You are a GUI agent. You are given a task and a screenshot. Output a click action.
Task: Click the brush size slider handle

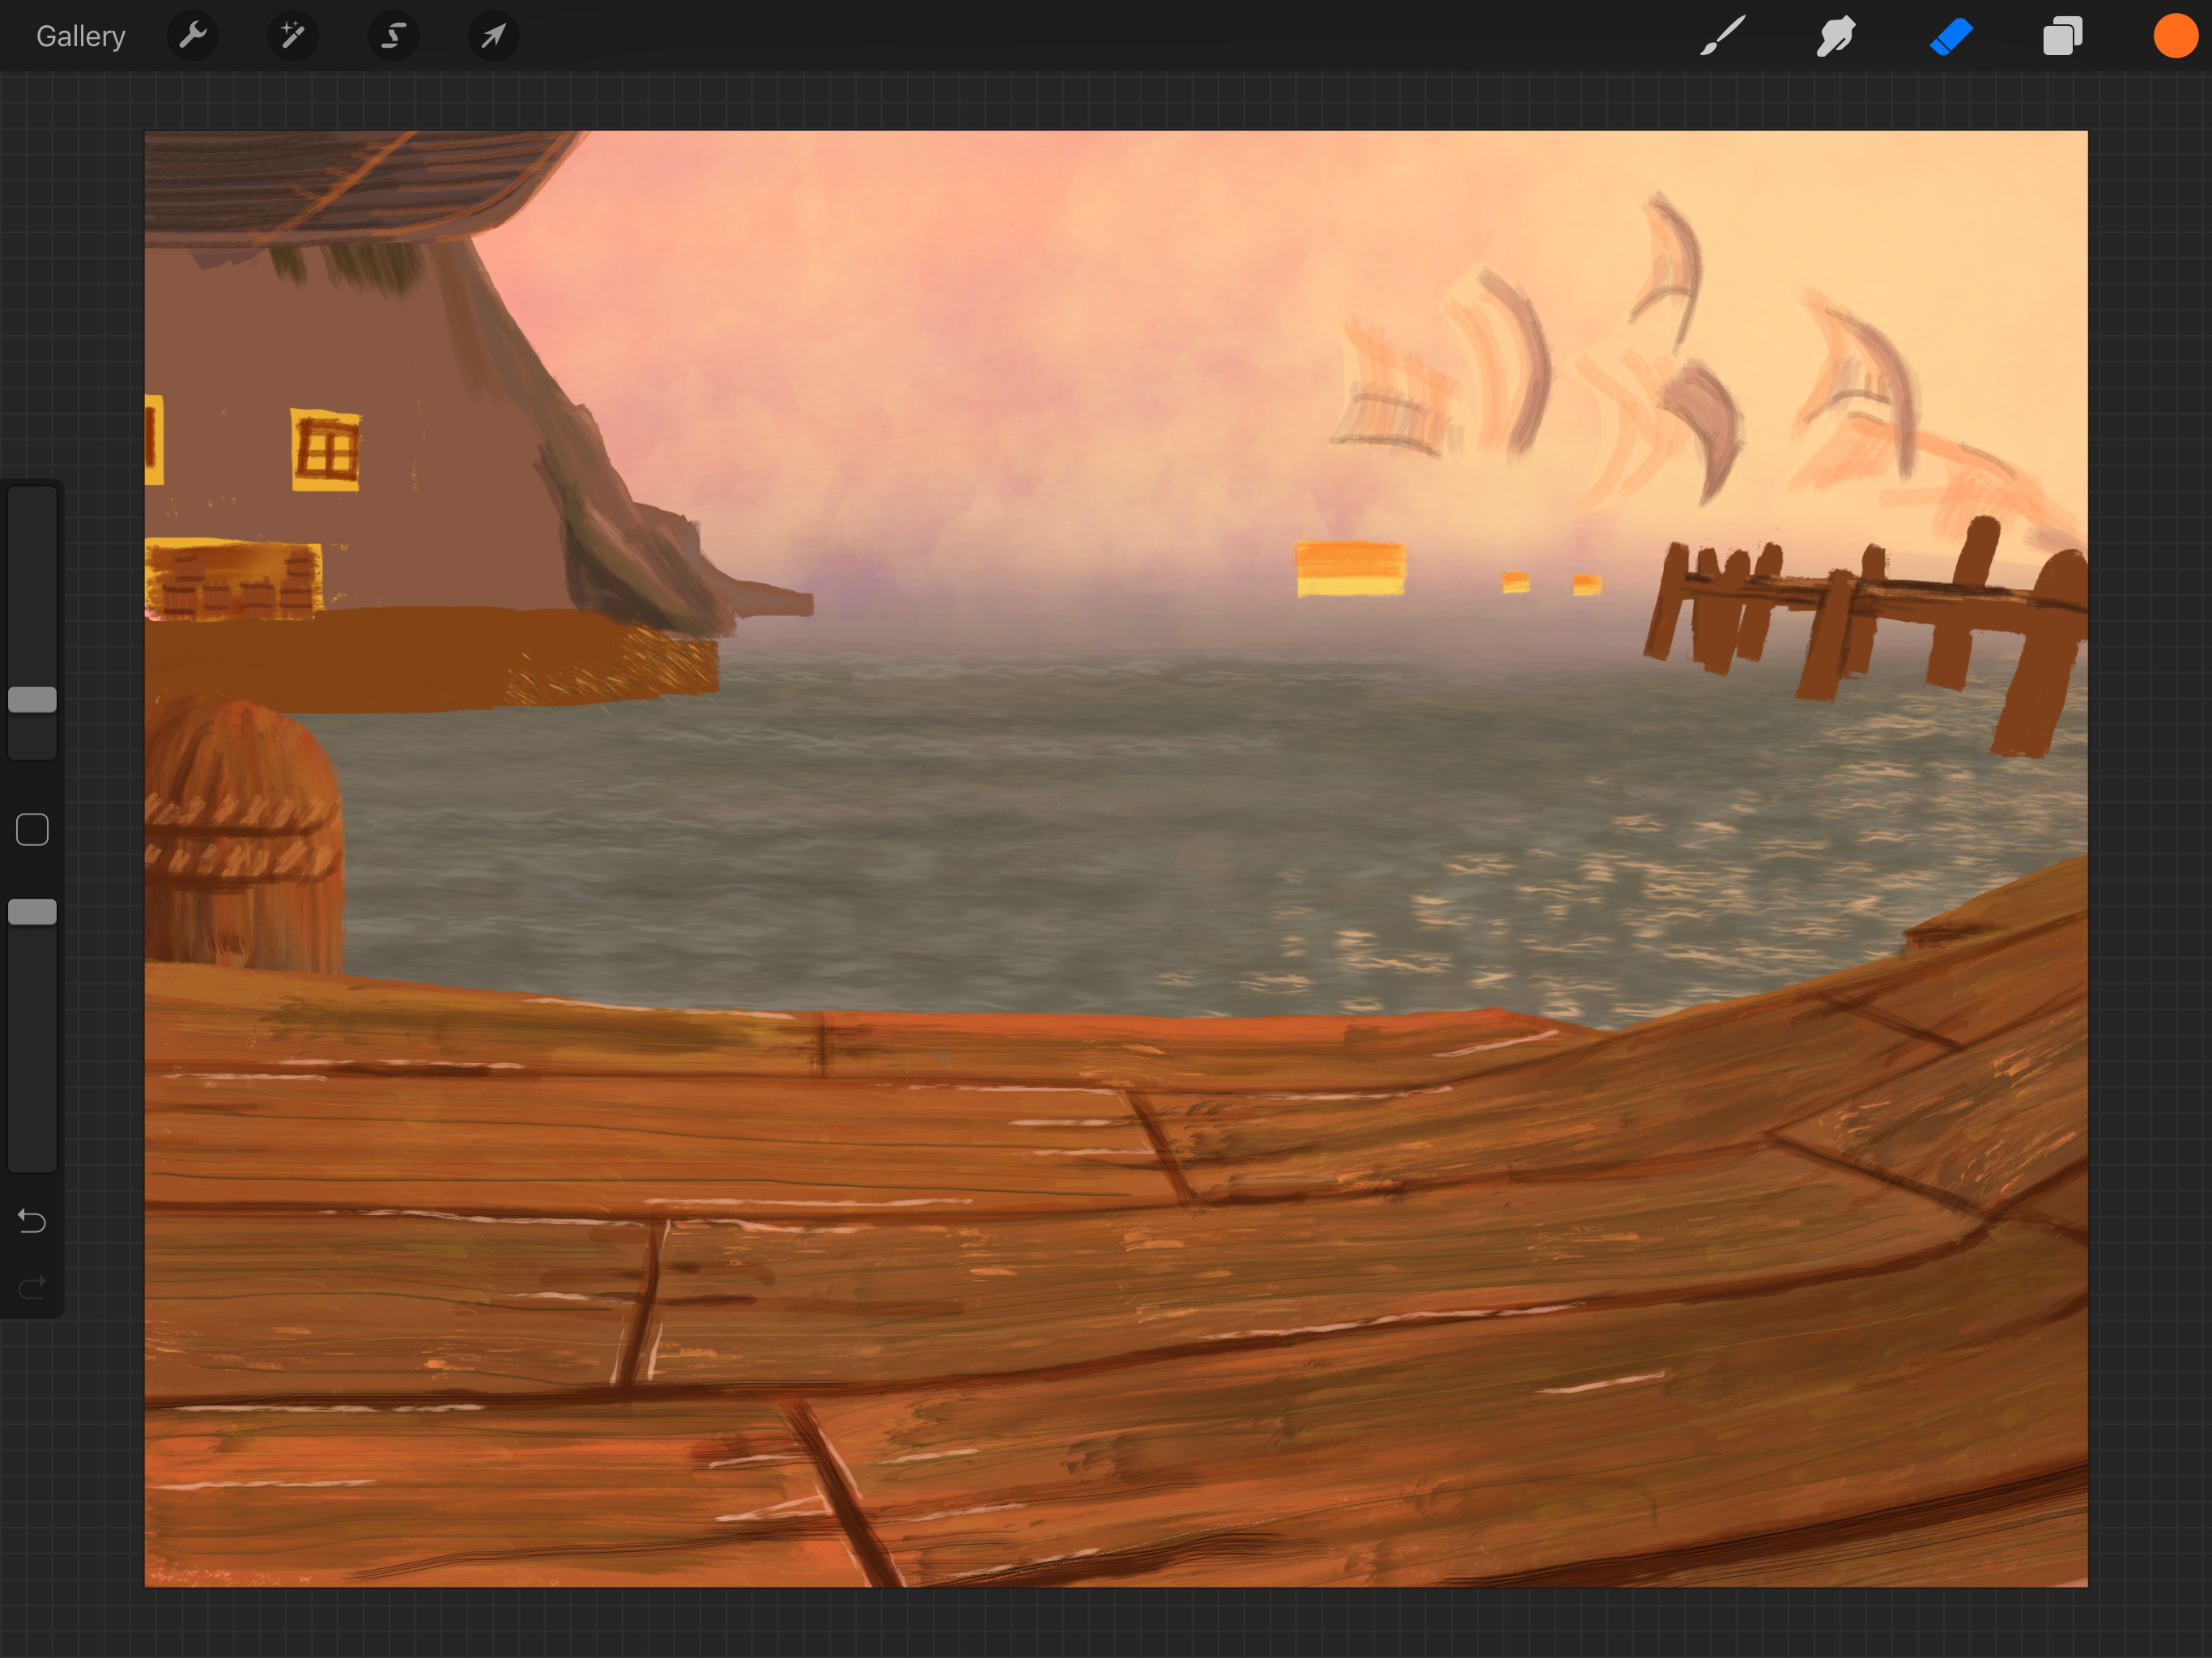point(32,700)
